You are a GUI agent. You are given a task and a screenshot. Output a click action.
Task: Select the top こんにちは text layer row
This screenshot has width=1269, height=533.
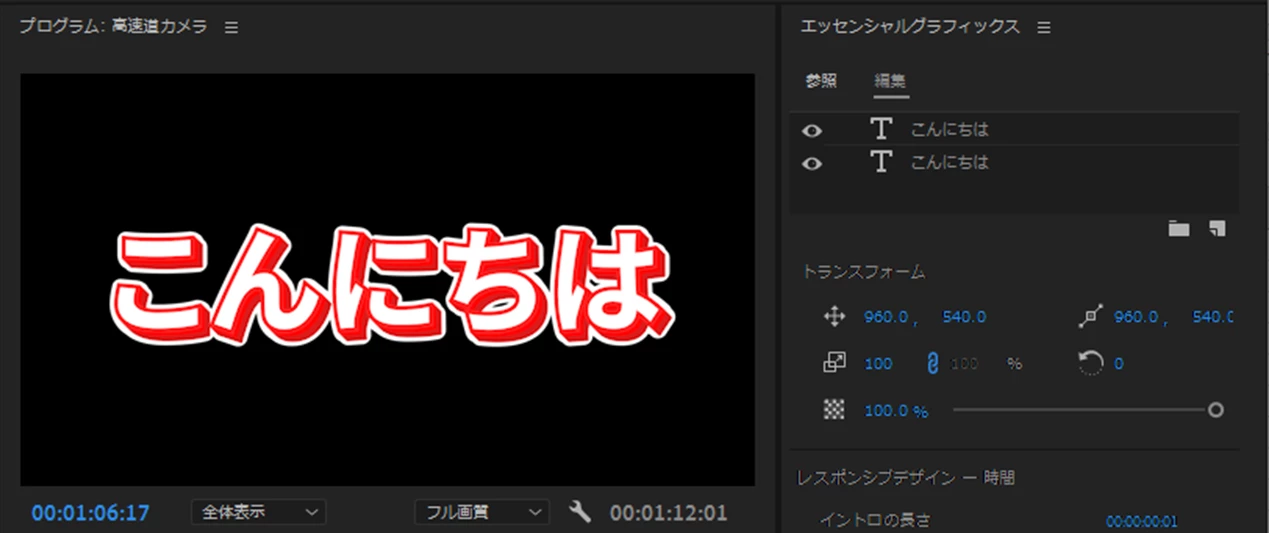[x=1014, y=129]
